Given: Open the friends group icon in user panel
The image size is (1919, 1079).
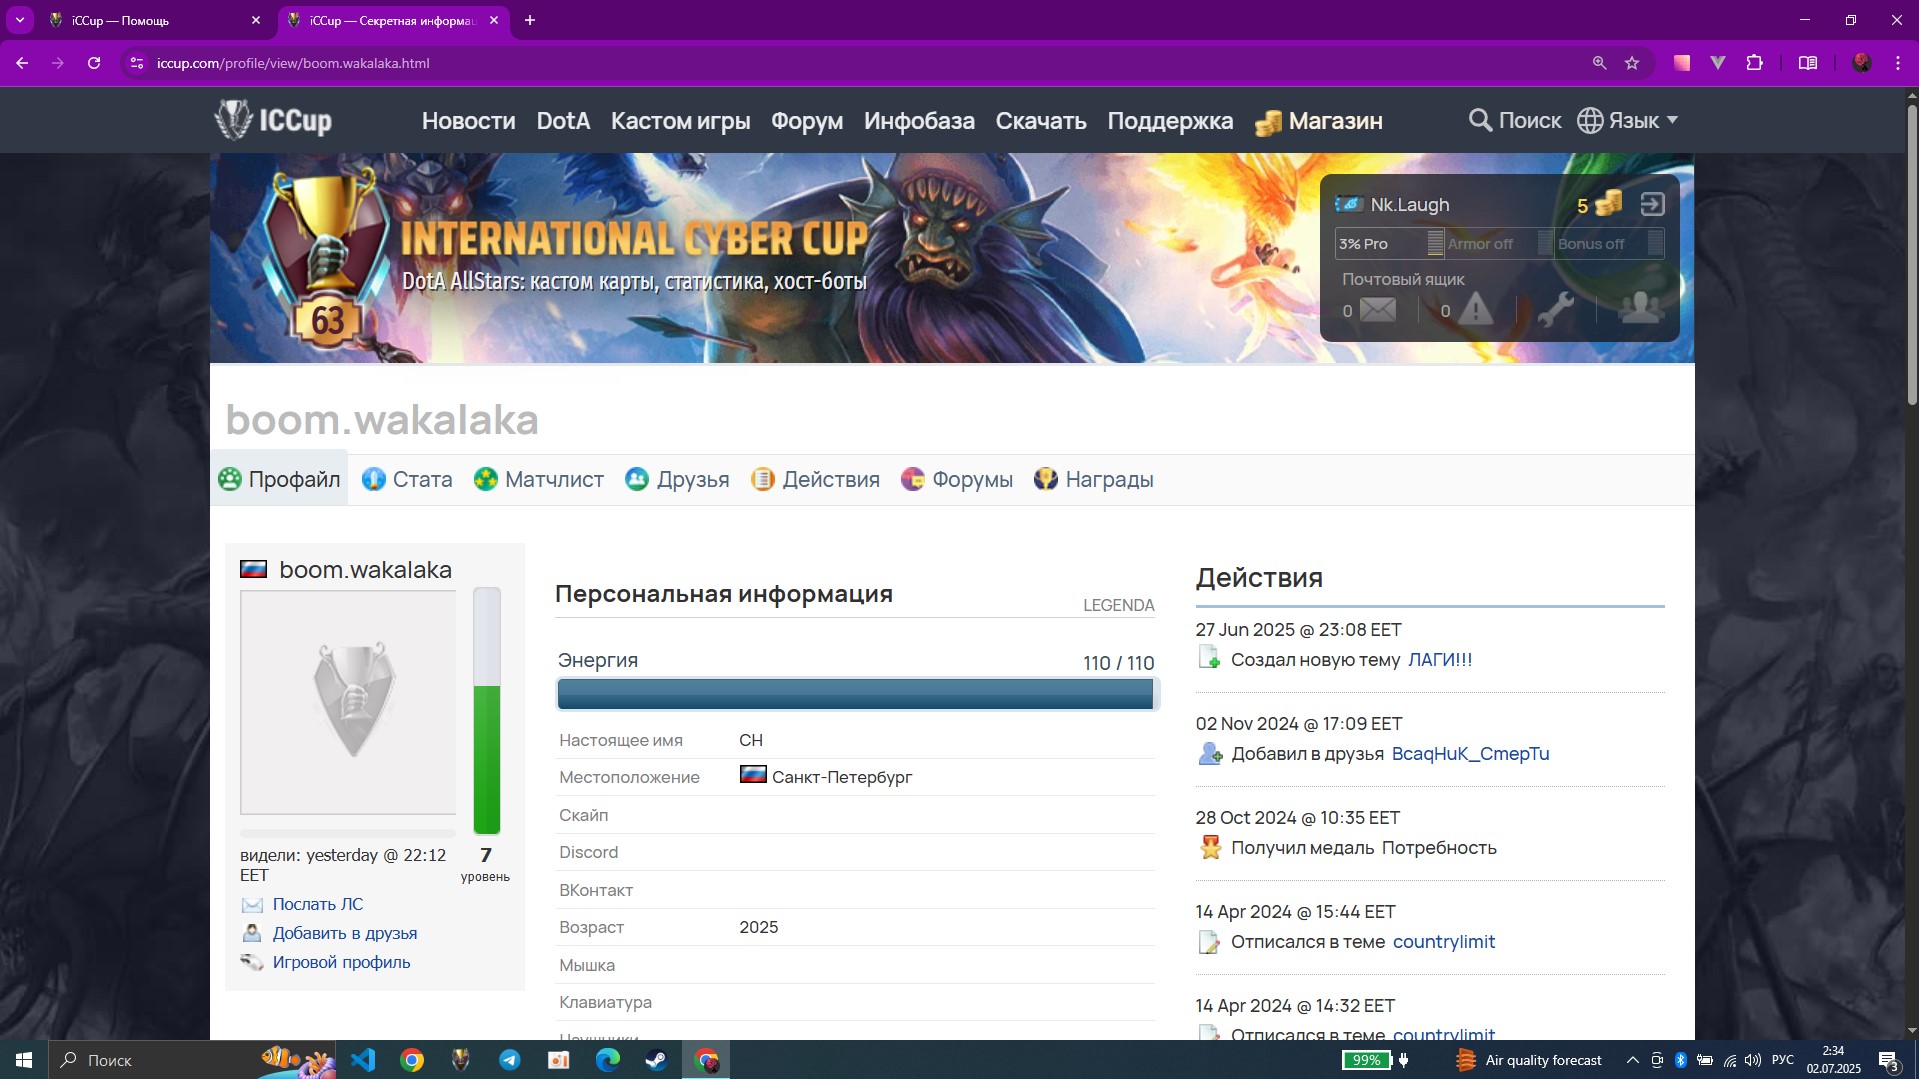Looking at the screenshot, I should coord(1641,308).
